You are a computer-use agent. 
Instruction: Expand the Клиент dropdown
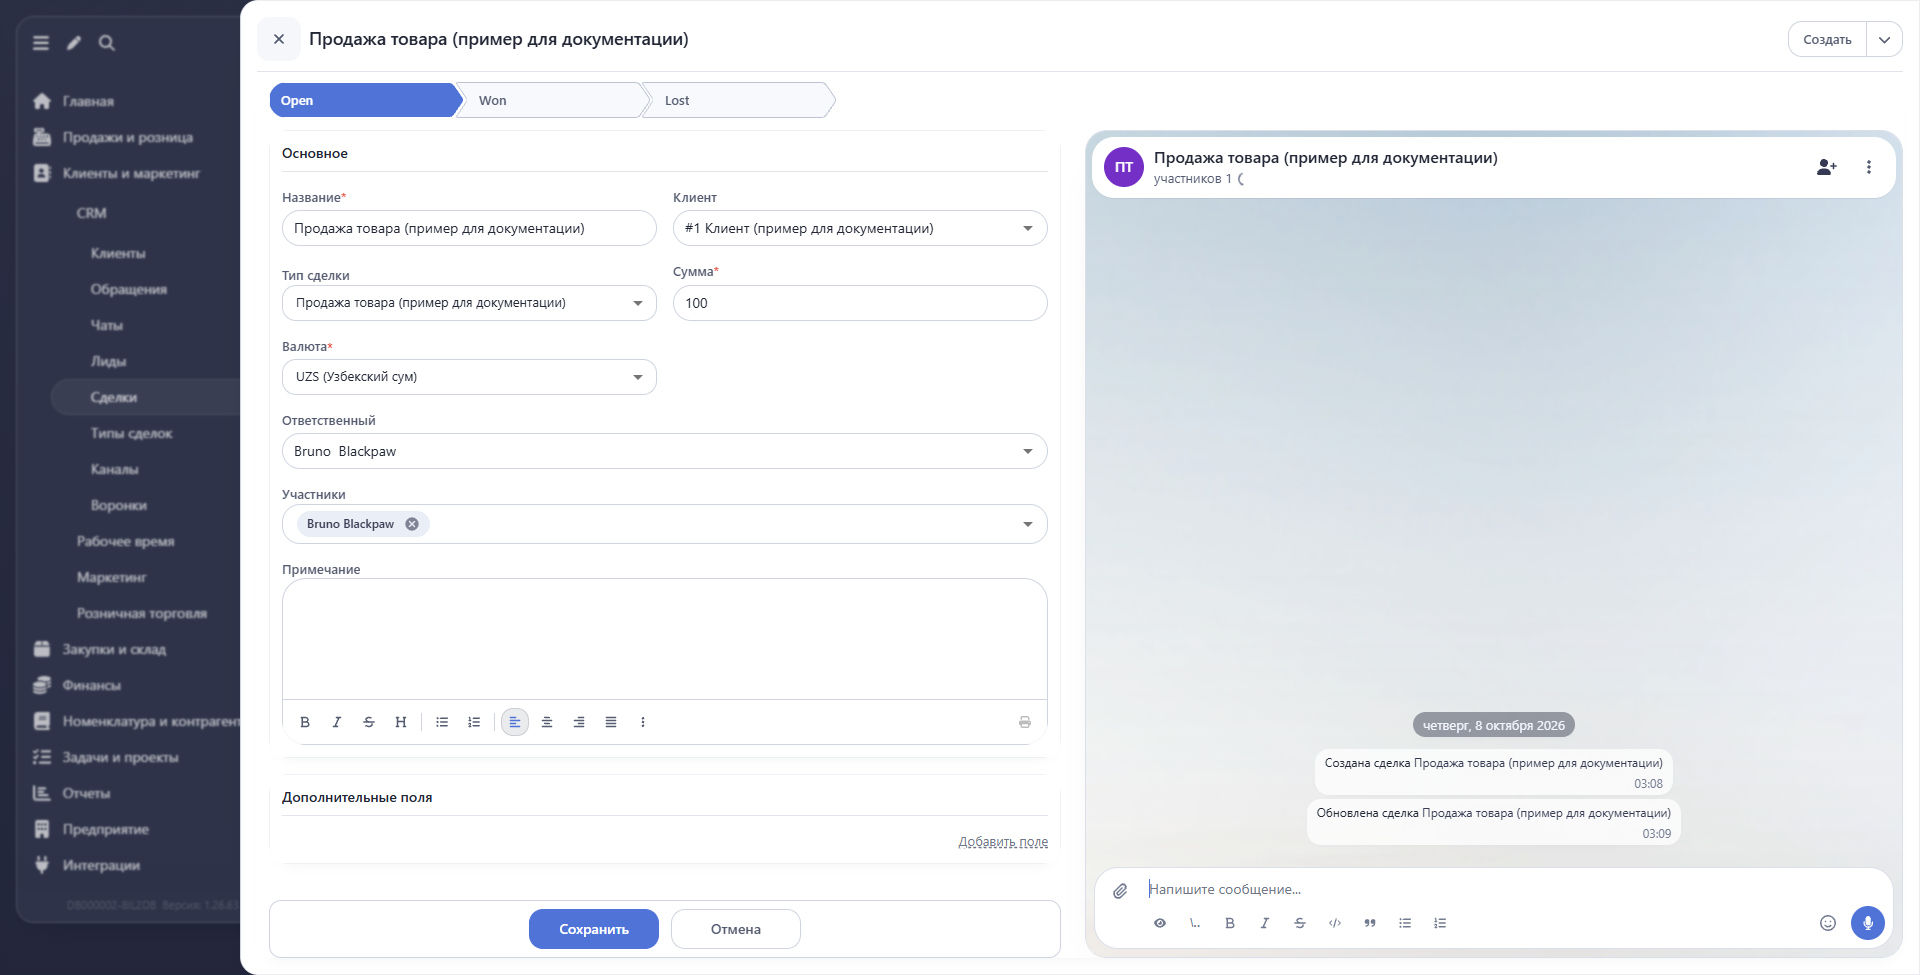[1027, 228]
